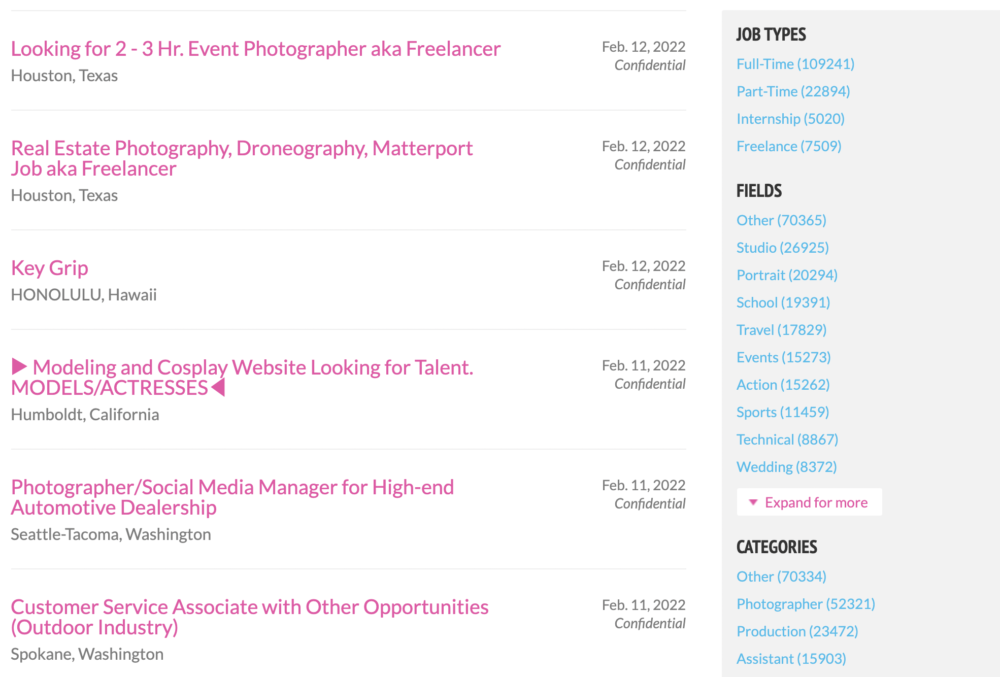This screenshot has width=1000, height=677.
Task: Show Assistant category jobs
Action: pos(791,659)
